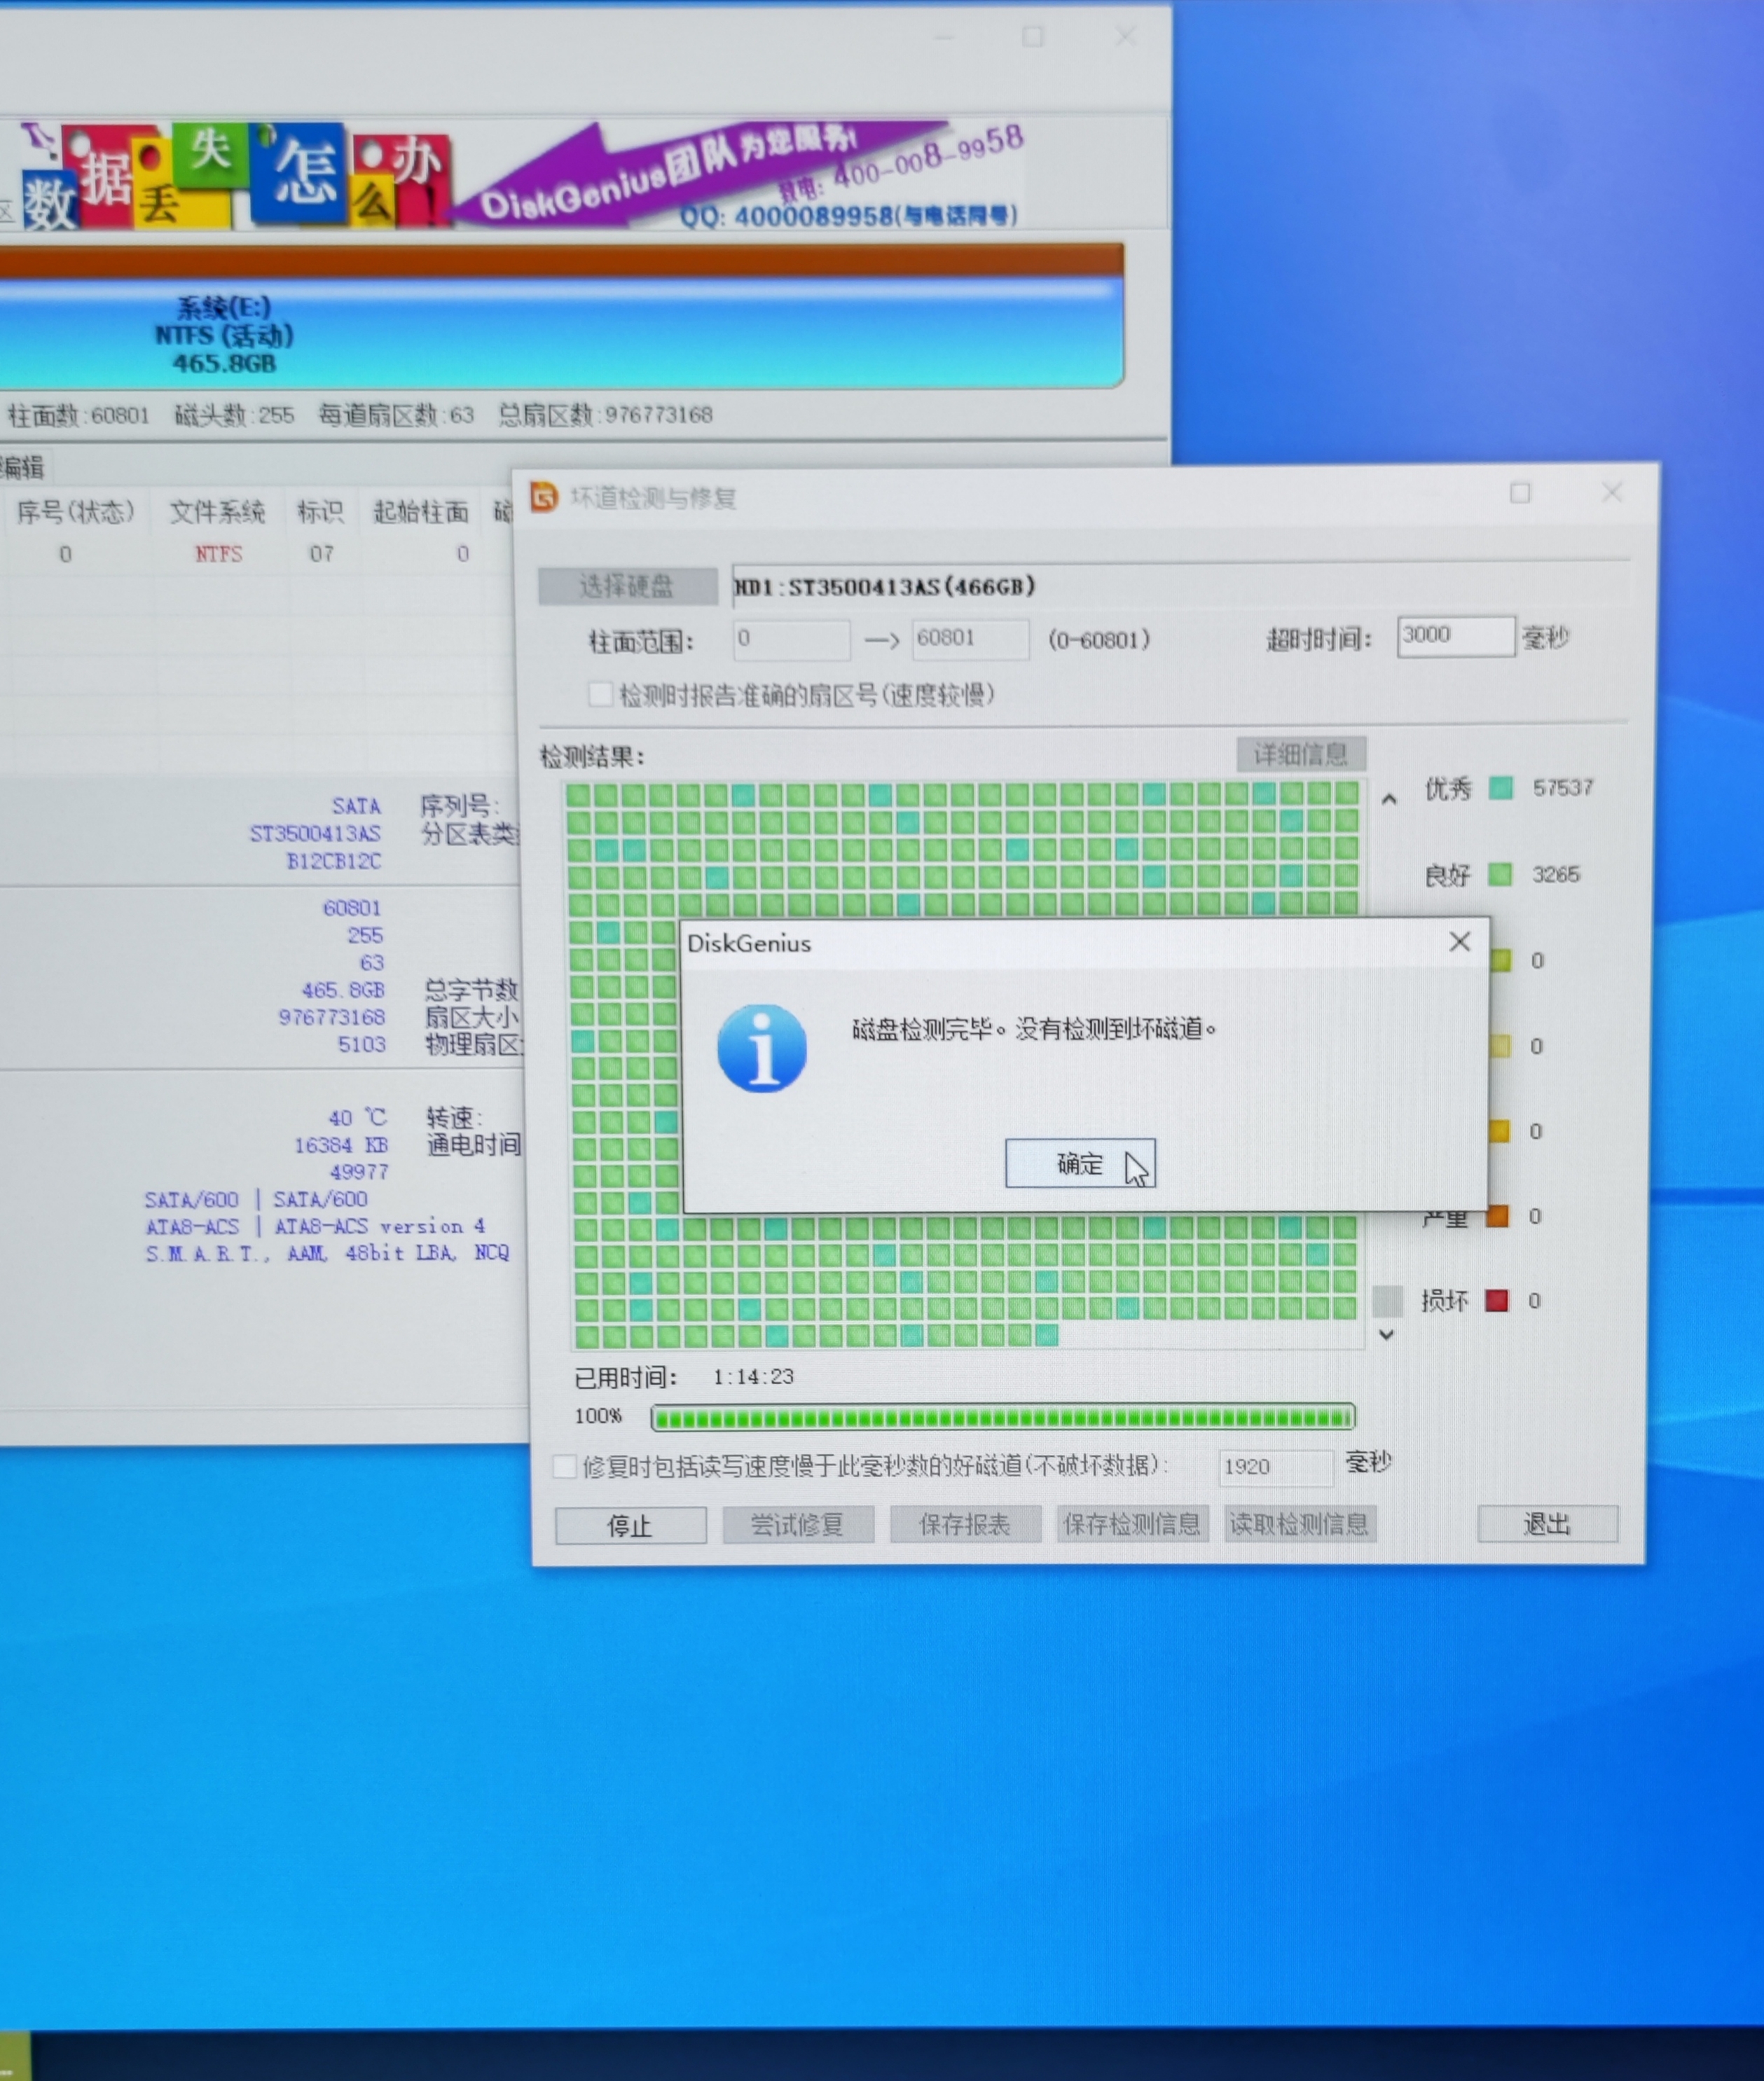Click the 磁盘检测完毕 message text
The height and width of the screenshot is (2081, 1764).
tap(1035, 1029)
